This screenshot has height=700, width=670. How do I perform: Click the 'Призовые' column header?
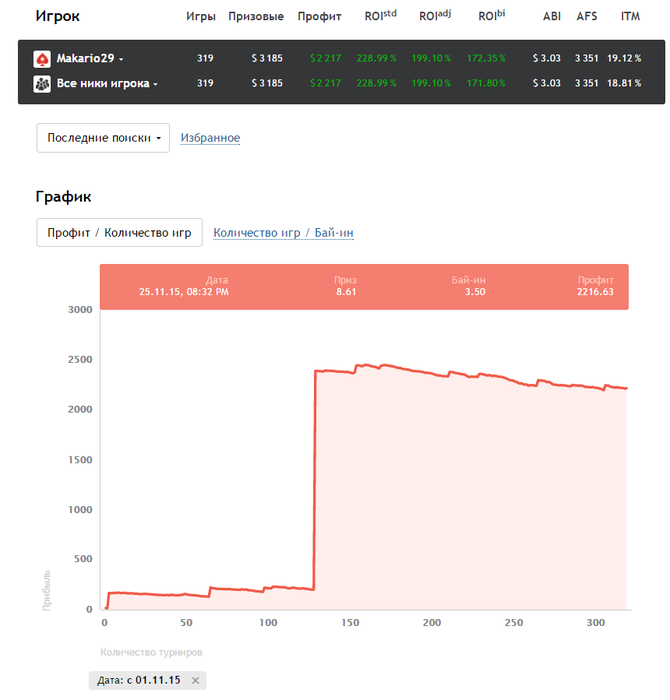(256, 17)
